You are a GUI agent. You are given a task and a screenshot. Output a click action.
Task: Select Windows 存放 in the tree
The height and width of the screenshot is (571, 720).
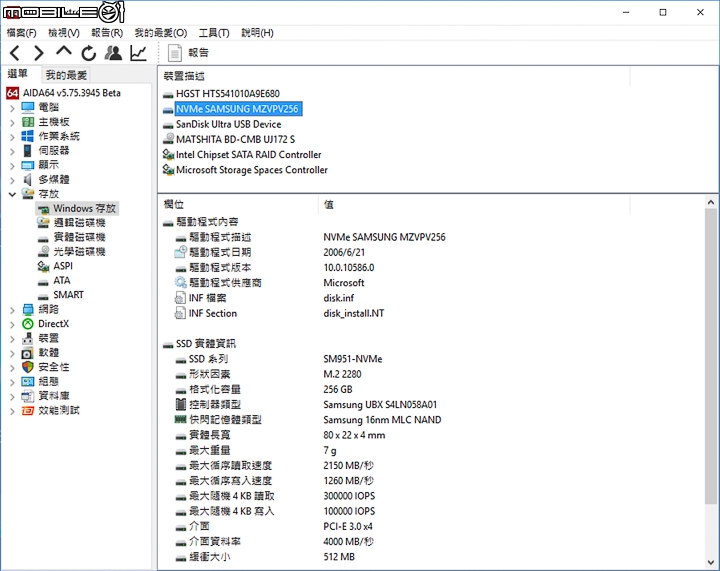coord(84,208)
